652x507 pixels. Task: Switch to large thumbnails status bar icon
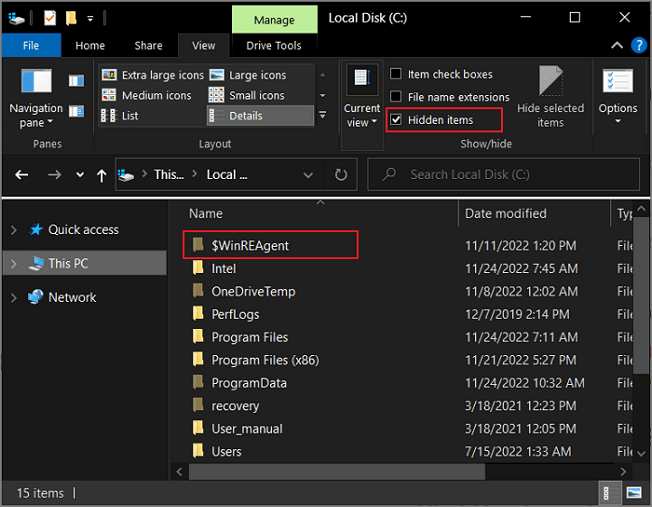(634, 493)
